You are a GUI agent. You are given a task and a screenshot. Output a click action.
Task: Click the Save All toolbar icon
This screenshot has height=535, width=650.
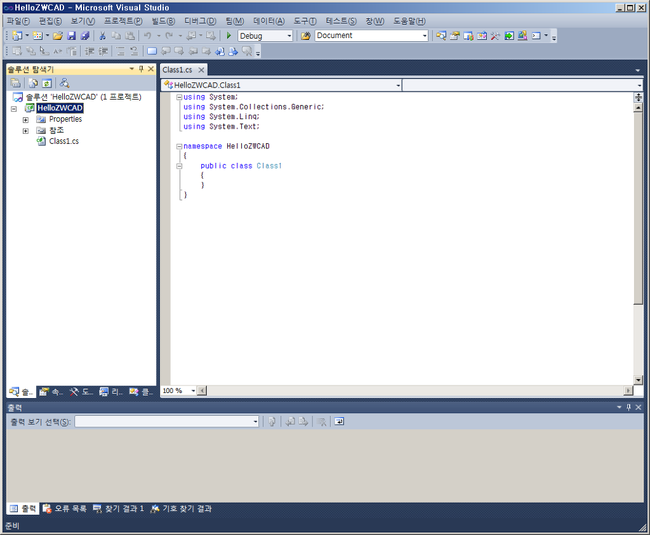pos(85,36)
